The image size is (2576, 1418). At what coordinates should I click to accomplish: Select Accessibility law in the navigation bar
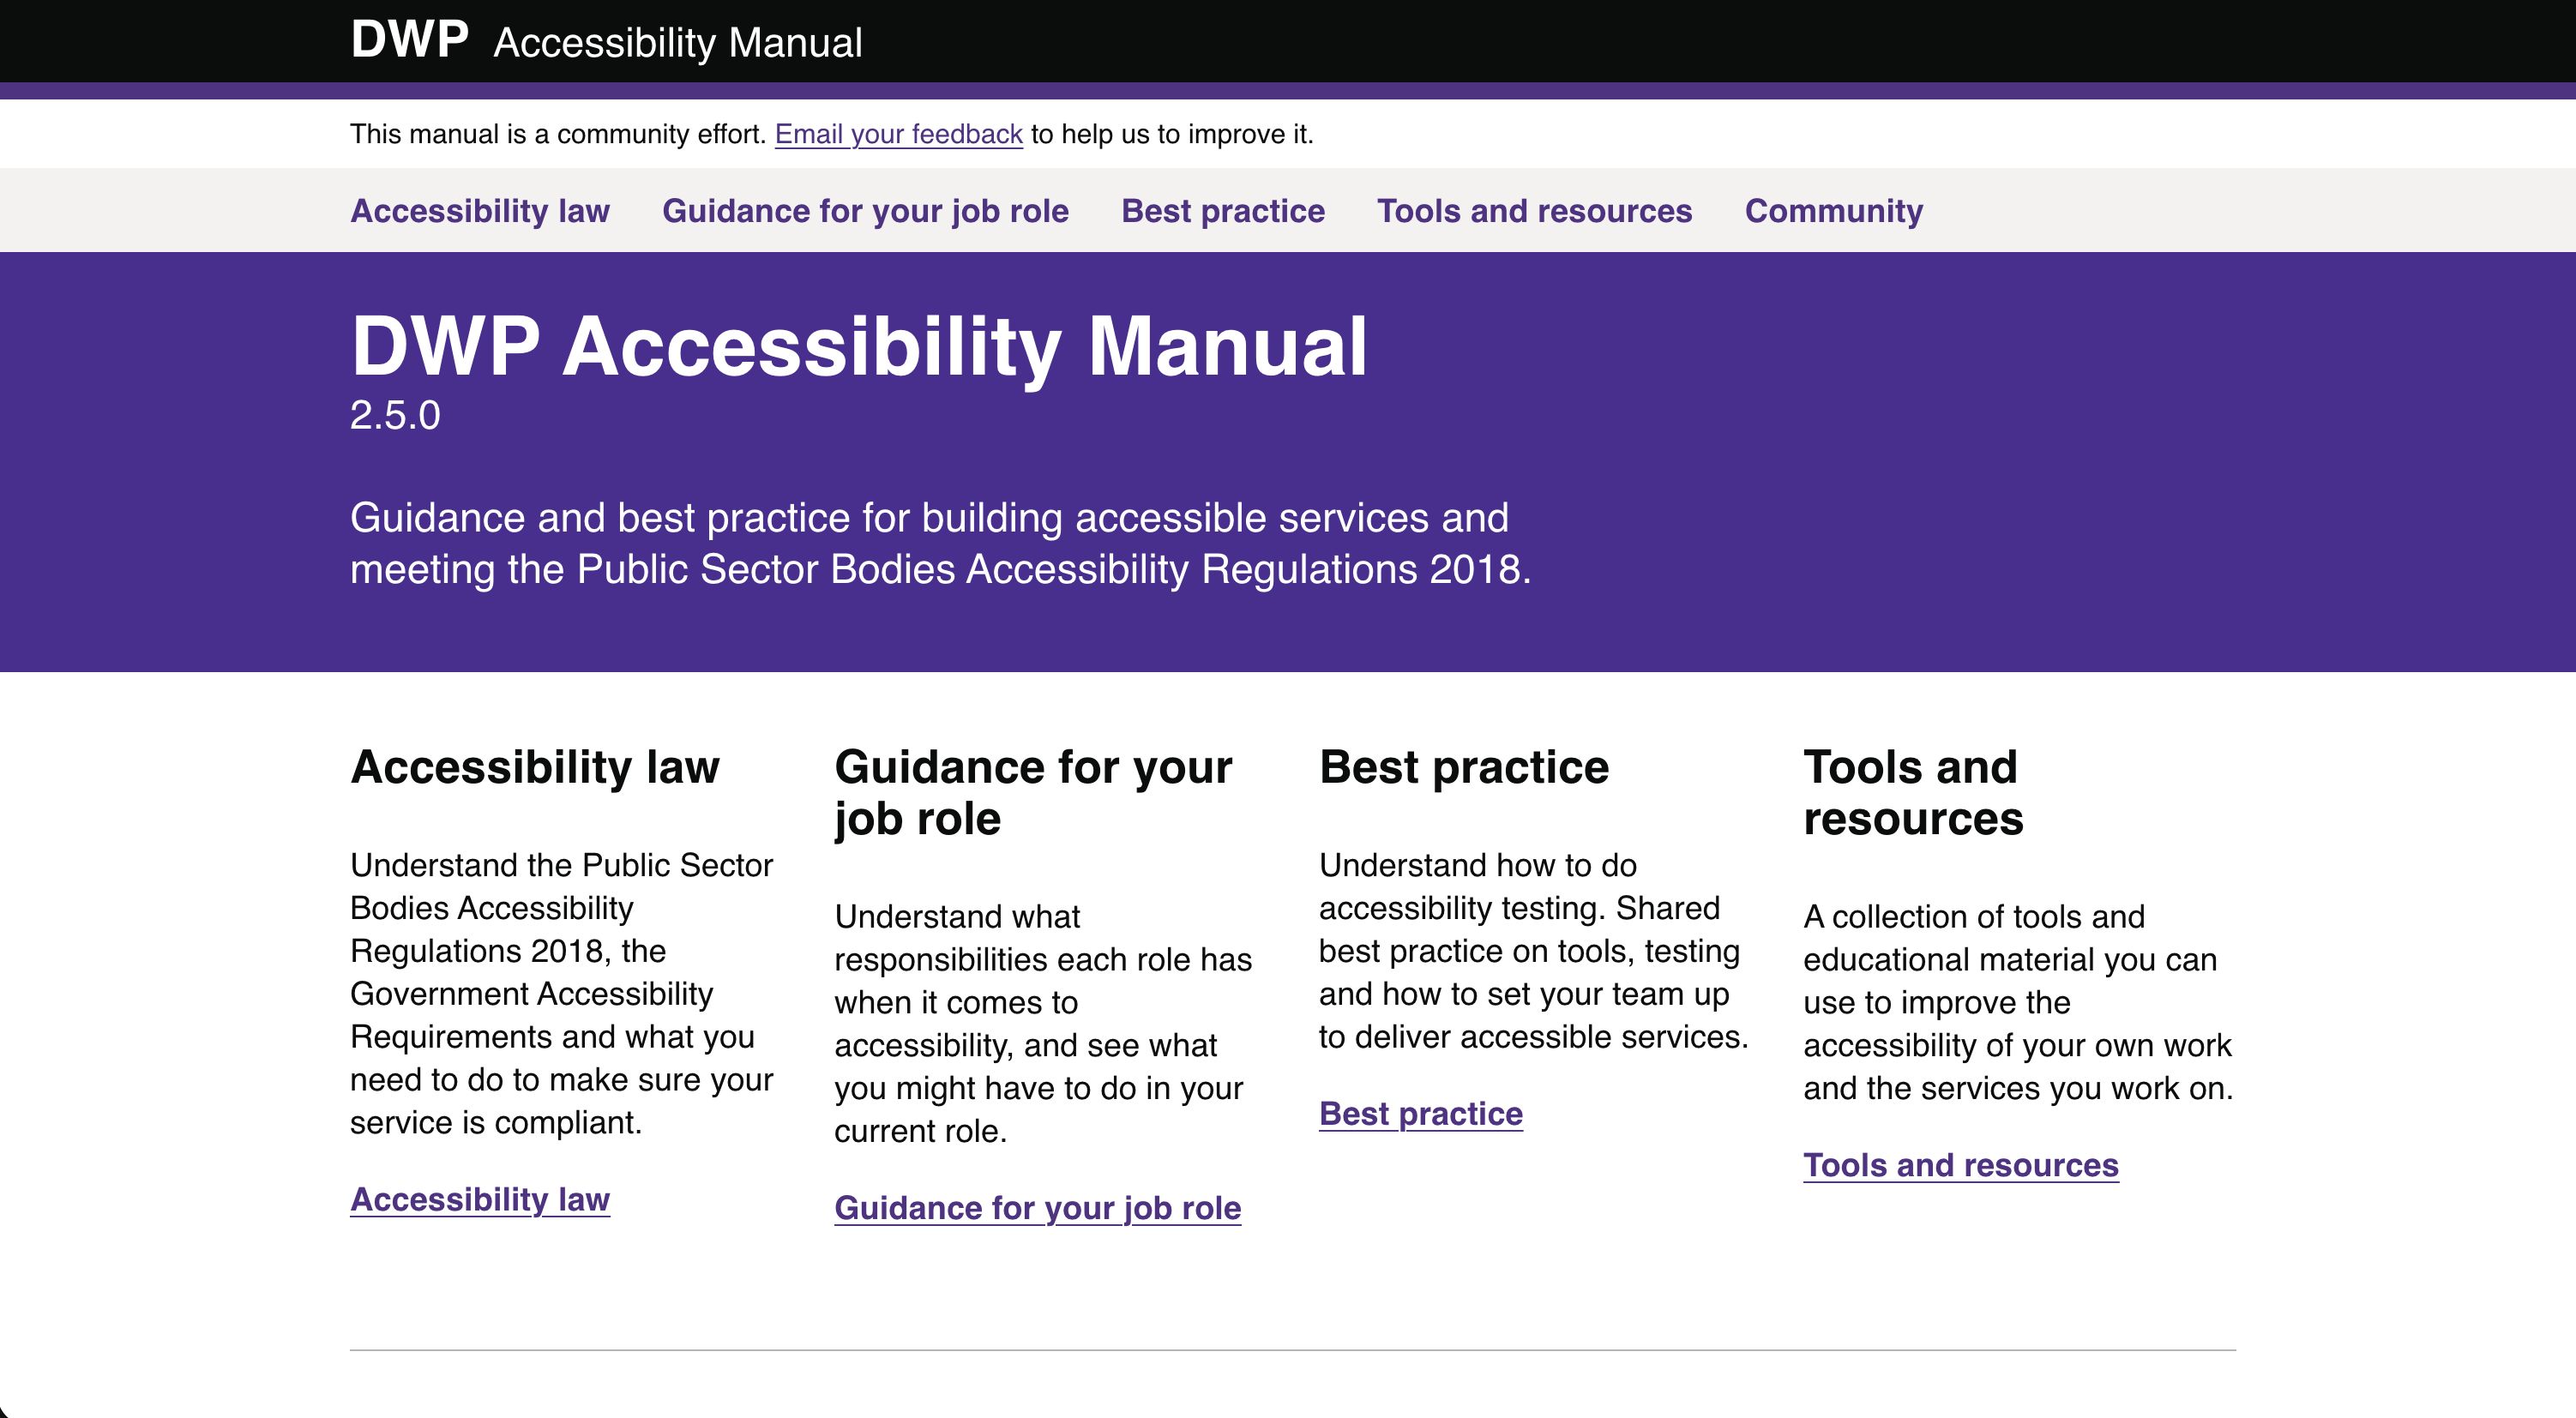[x=480, y=211]
